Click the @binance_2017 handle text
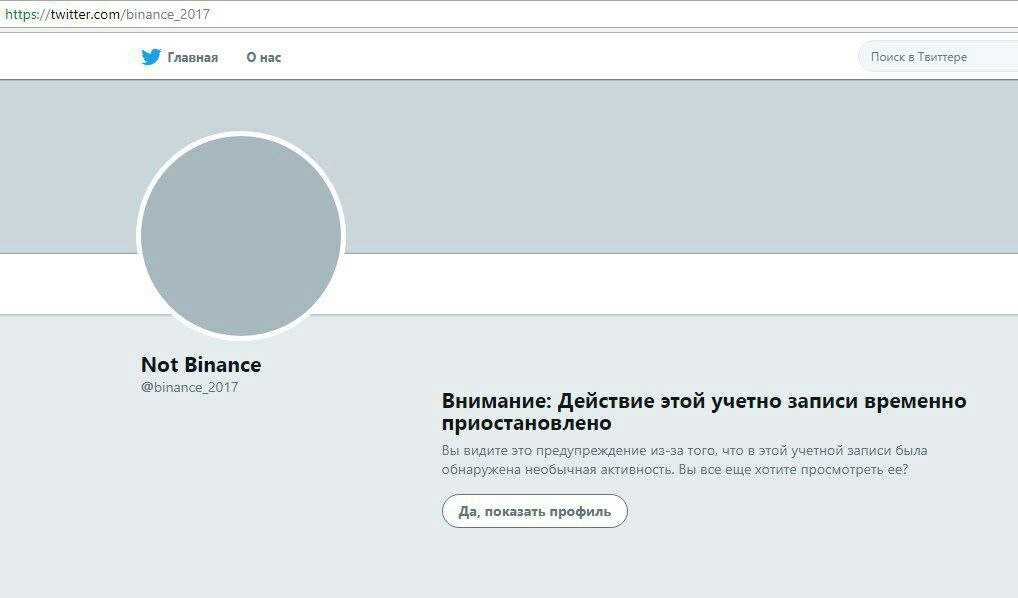This screenshot has height=598, width=1018. tap(190, 387)
